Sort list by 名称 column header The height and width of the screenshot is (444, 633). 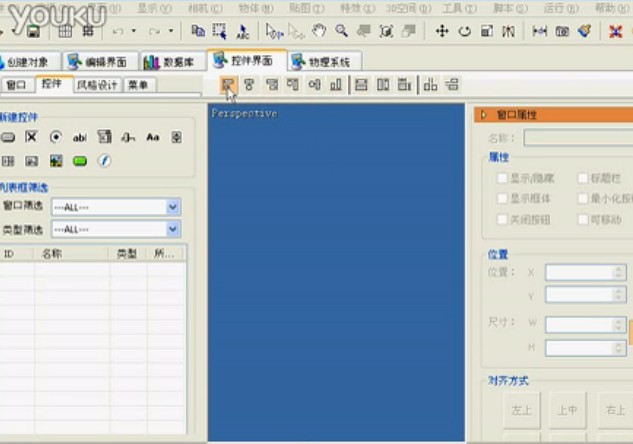(71, 254)
